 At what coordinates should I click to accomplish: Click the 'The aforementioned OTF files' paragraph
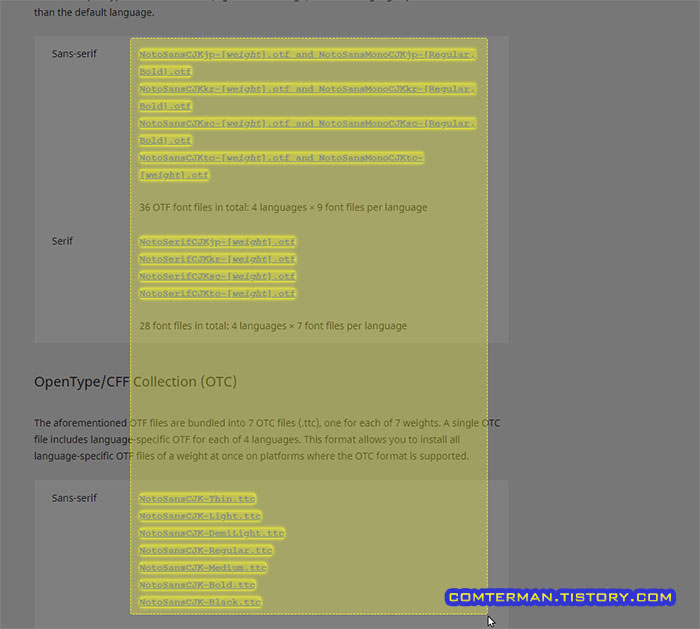267,440
